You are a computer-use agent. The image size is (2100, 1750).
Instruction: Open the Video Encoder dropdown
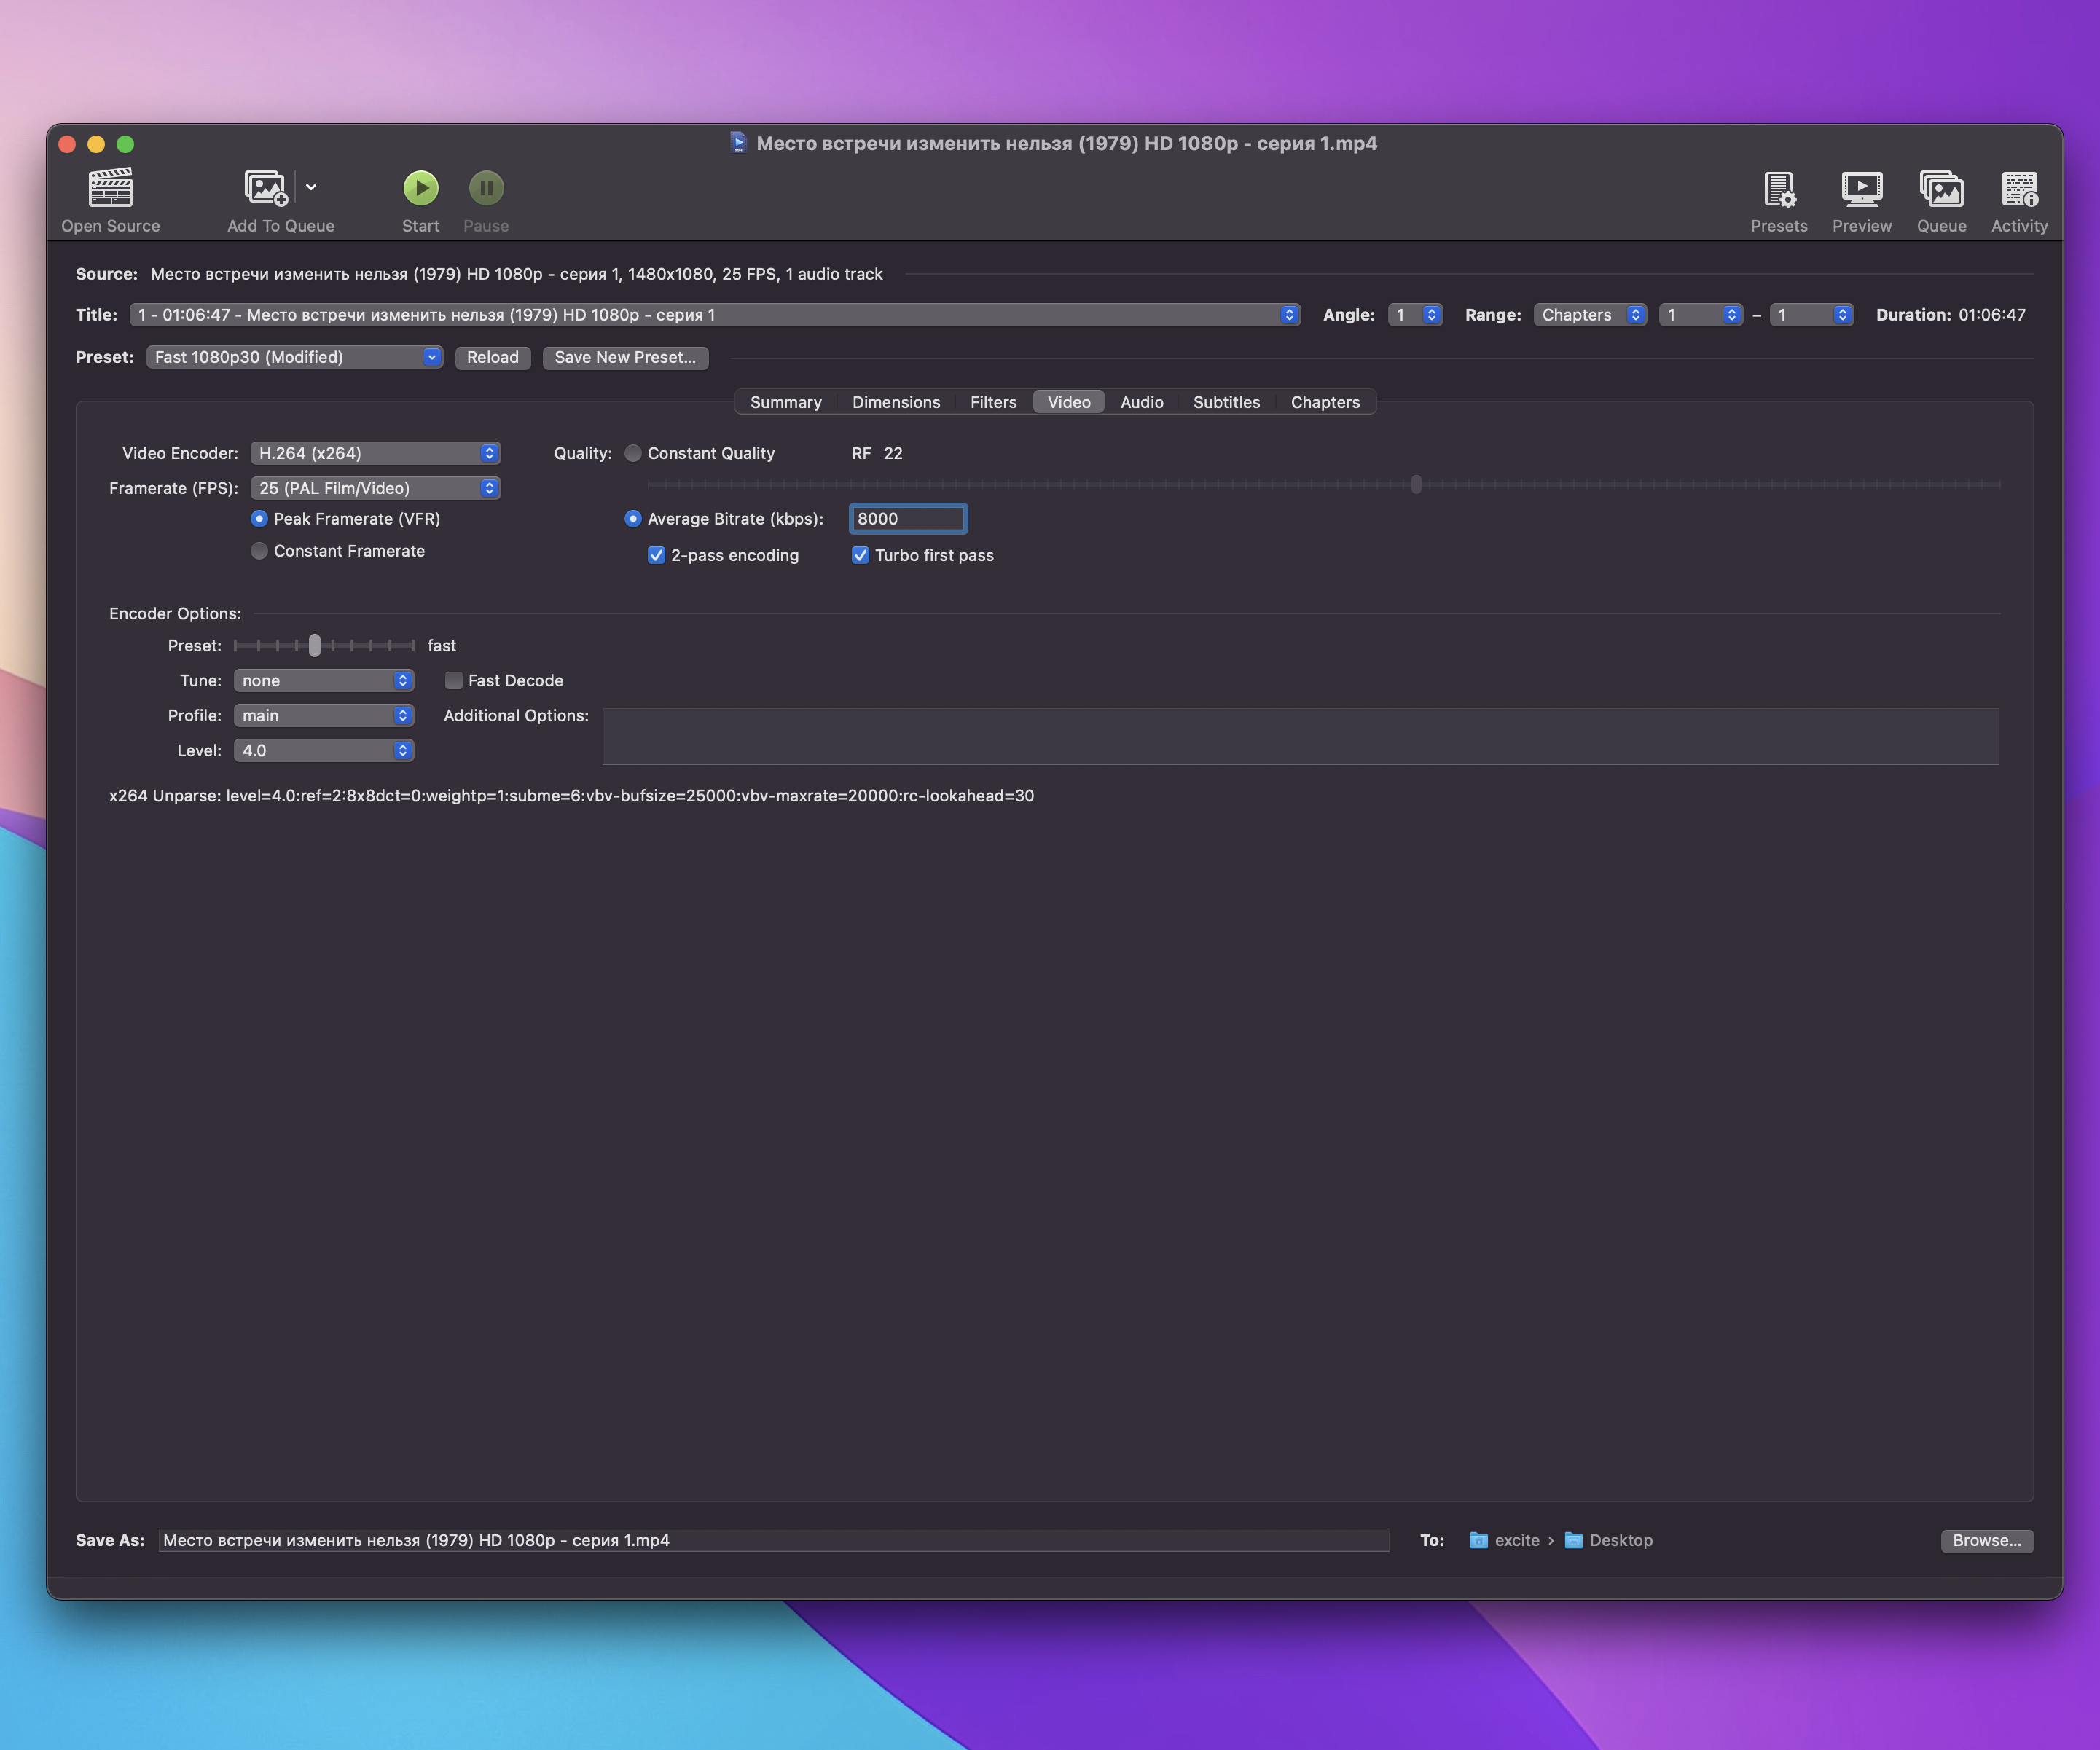375,453
